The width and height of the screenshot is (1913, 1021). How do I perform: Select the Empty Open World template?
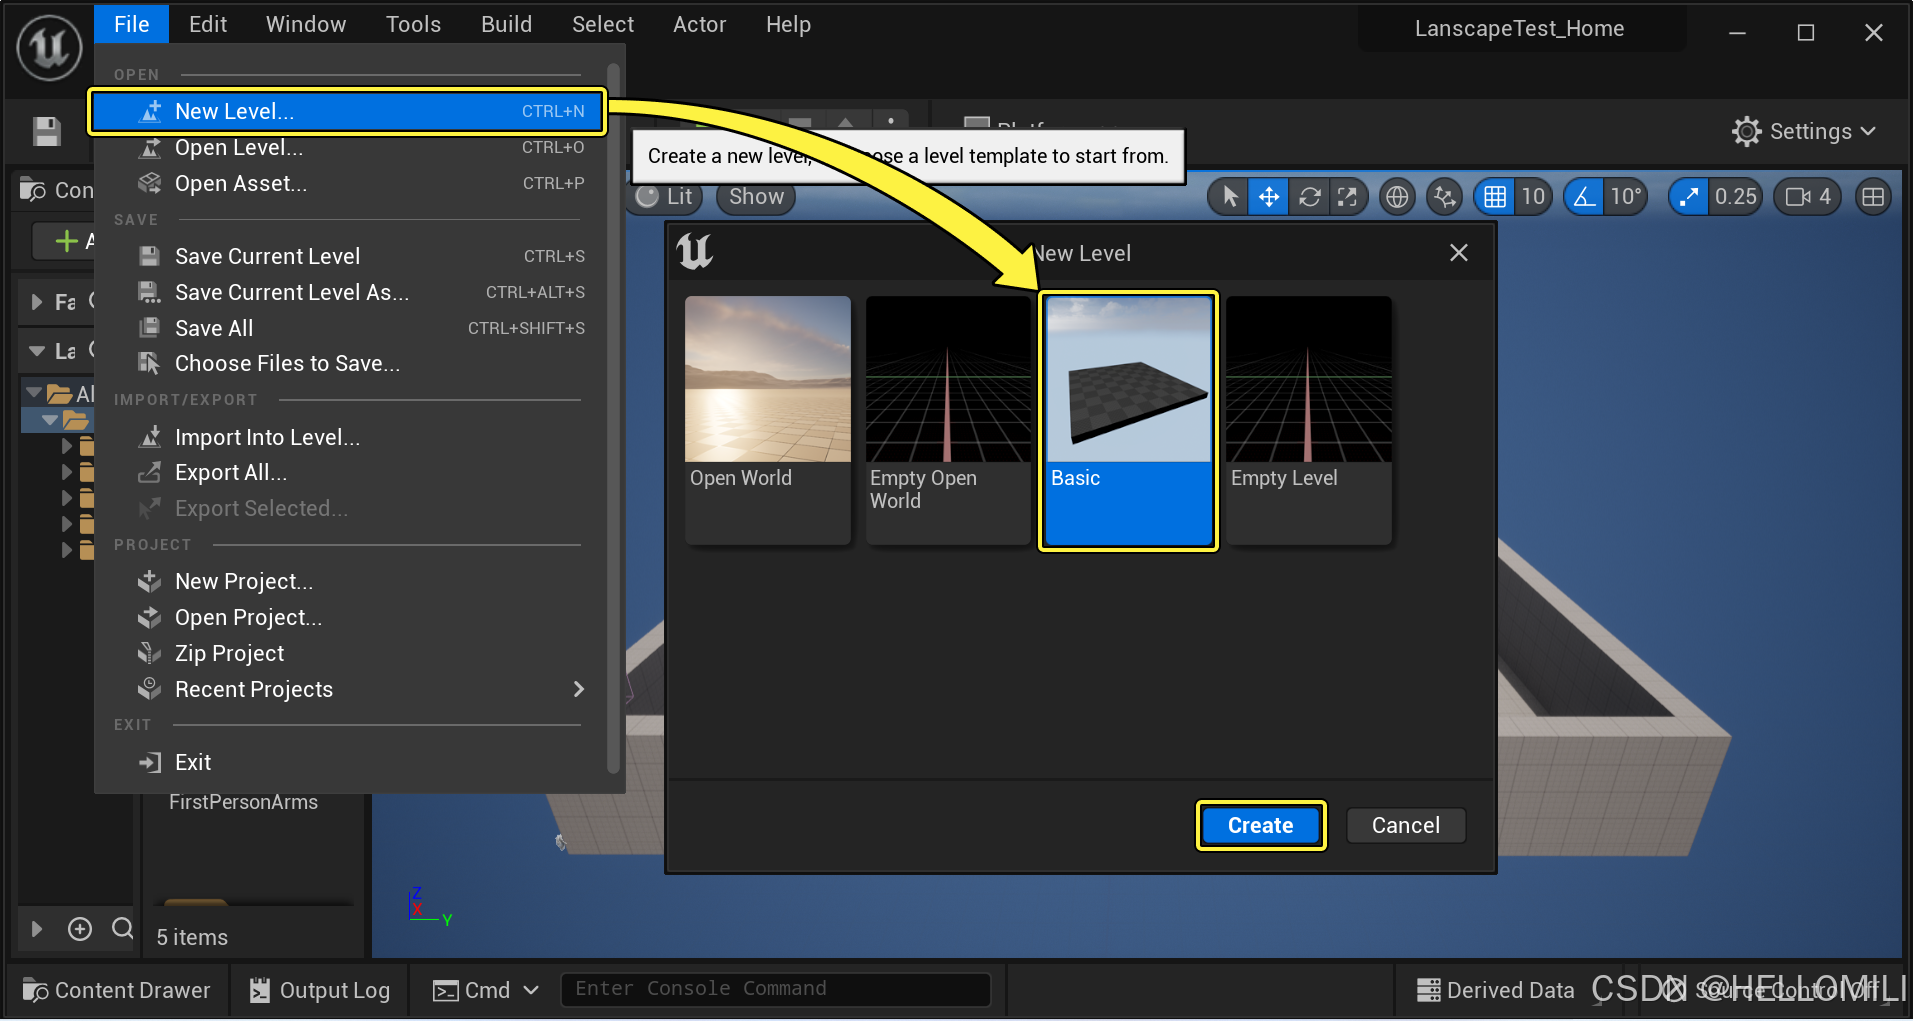point(948,420)
